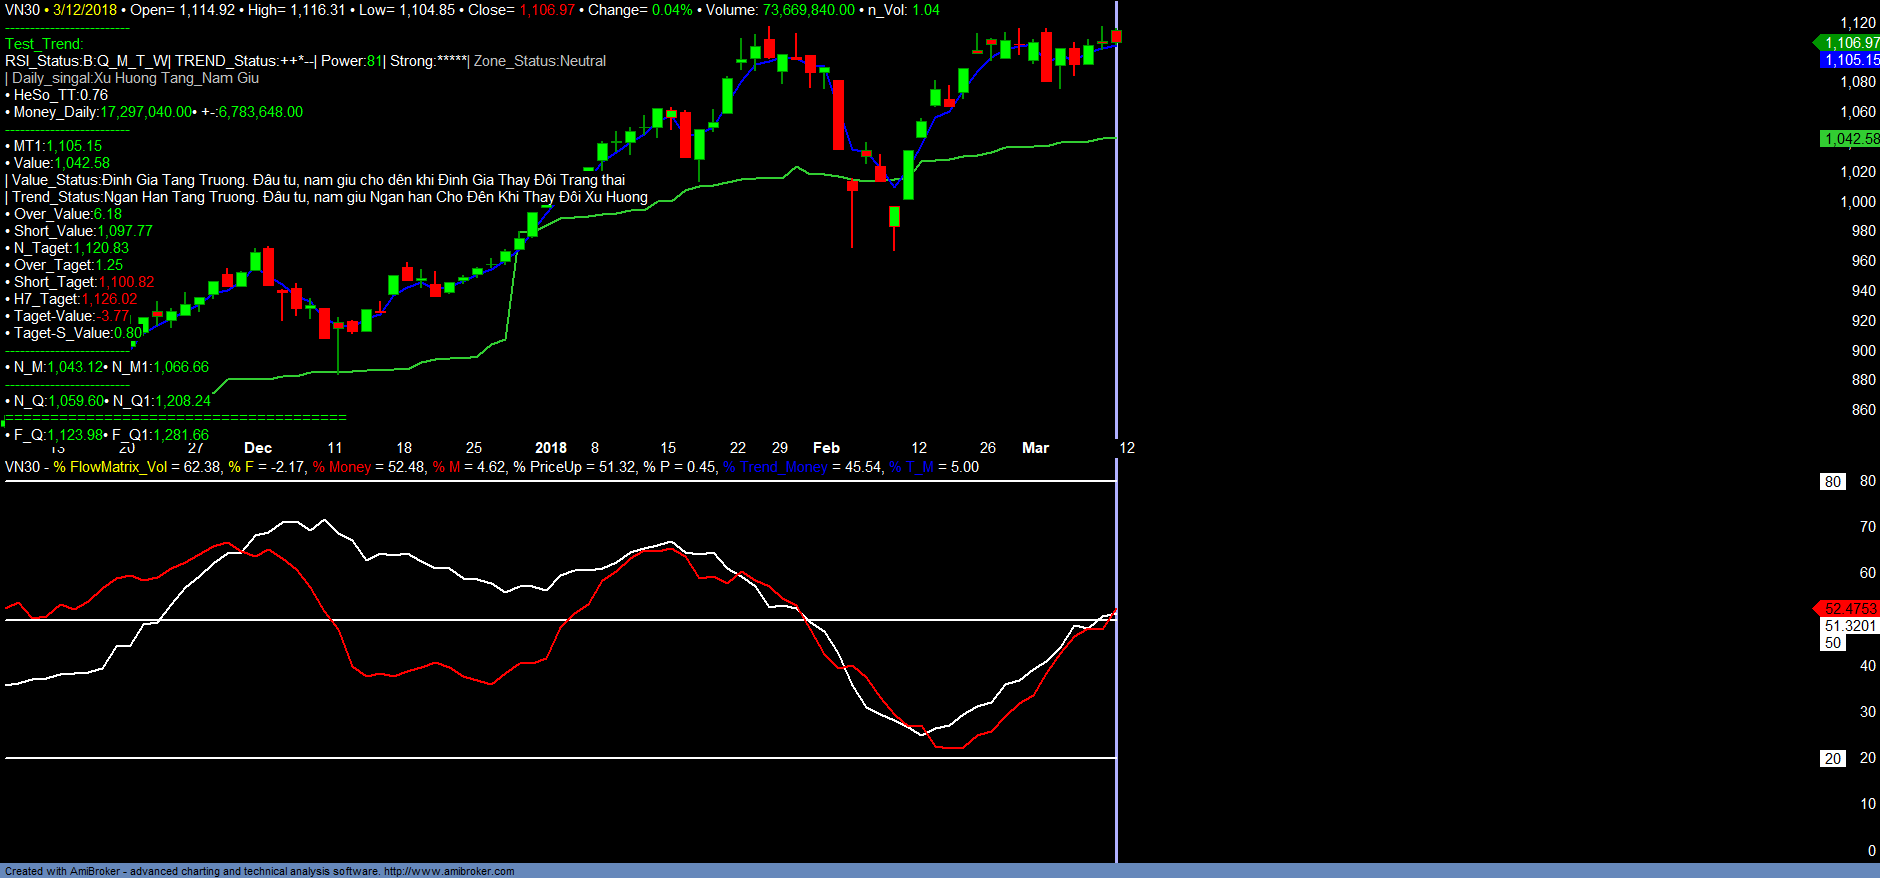Image resolution: width=1880 pixels, height=878 pixels.
Task: Select the blue 1,105.15 price axis tag
Action: (1850, 60)
